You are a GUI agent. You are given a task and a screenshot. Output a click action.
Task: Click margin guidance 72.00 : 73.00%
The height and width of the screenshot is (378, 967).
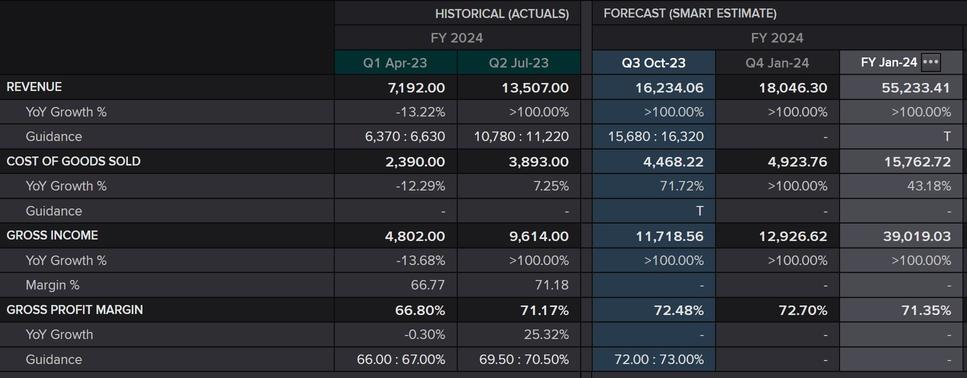[x=659, y=359]
